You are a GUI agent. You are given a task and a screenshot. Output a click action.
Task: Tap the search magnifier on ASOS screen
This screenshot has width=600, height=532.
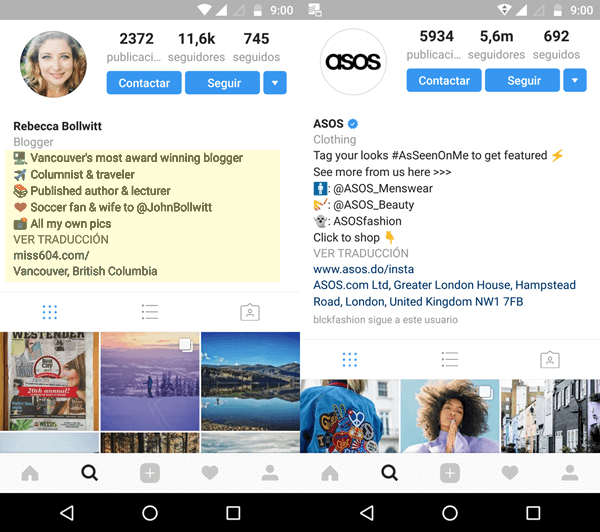coord(390,473)
